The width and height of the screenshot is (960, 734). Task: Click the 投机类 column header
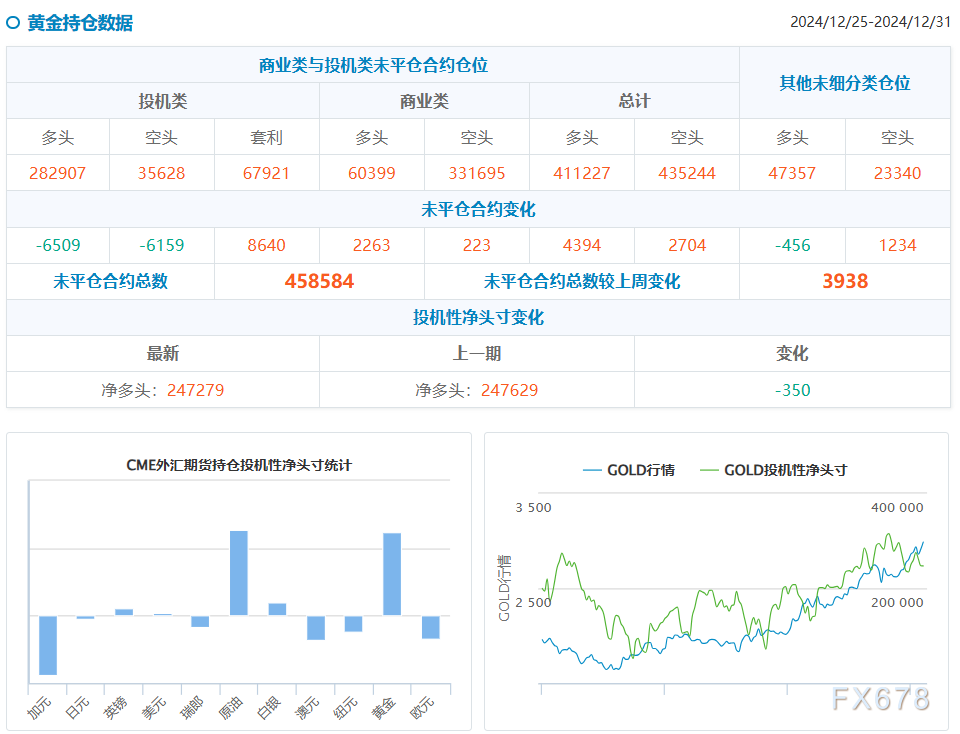click(160, 100)
